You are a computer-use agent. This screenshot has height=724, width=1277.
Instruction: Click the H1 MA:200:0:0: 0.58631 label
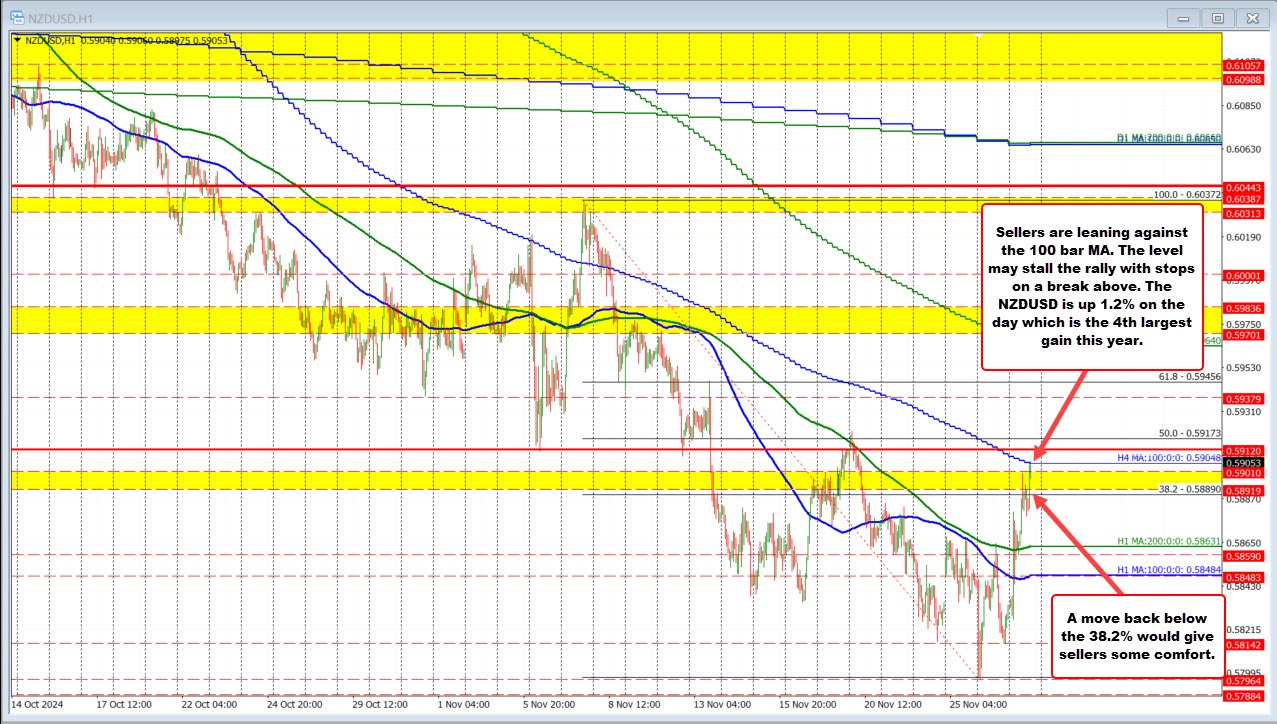point(1168,541)
